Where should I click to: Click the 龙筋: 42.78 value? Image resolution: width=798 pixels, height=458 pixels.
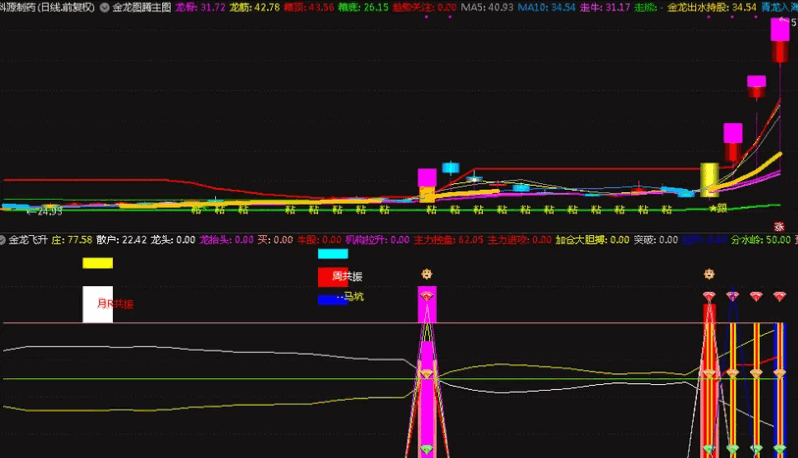[x=254, y=8]
